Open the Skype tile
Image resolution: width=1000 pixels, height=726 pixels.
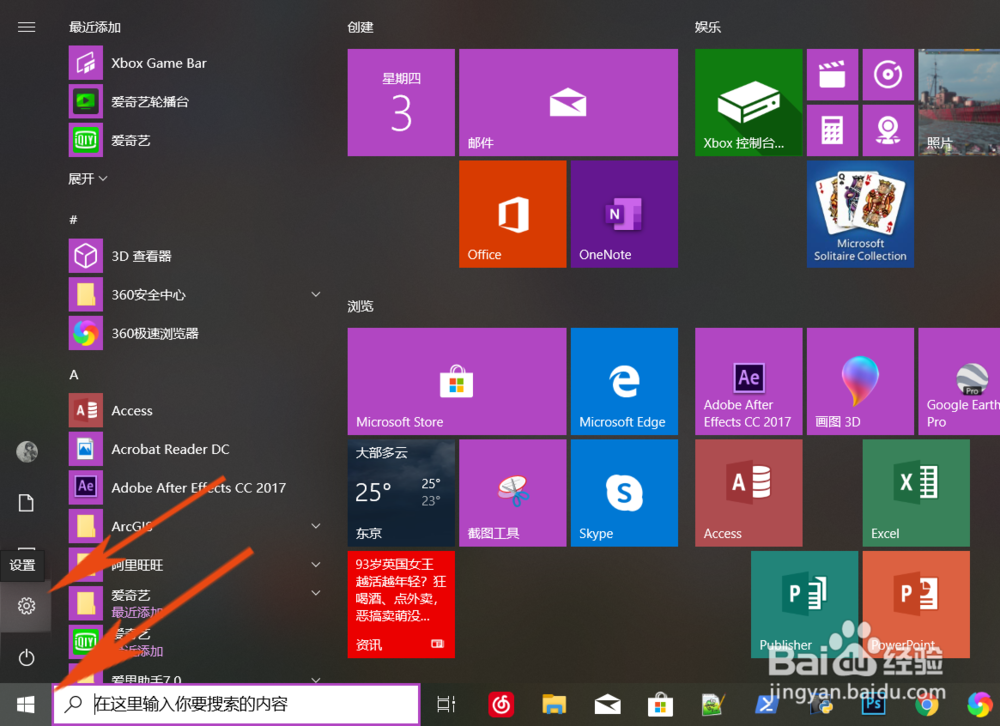(x=624, y=492)
